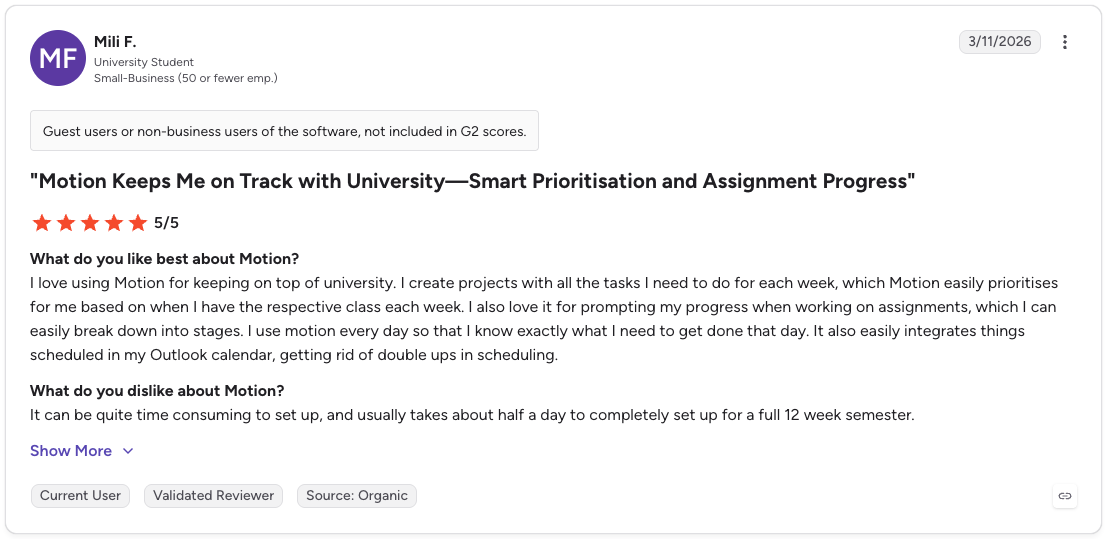The height and width of the screenshot is (539, 1107).
Task: Click the chevron beside Show More
Action: pos(128,451)
